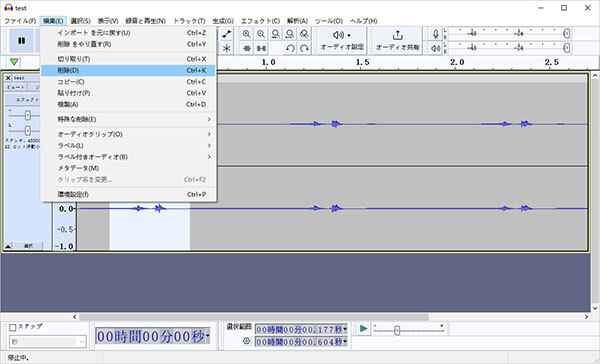Viewport: 600px width, 364px height.
Task: Choose 削除をやり直す(R) menu entry
Action: pos(129,44)
